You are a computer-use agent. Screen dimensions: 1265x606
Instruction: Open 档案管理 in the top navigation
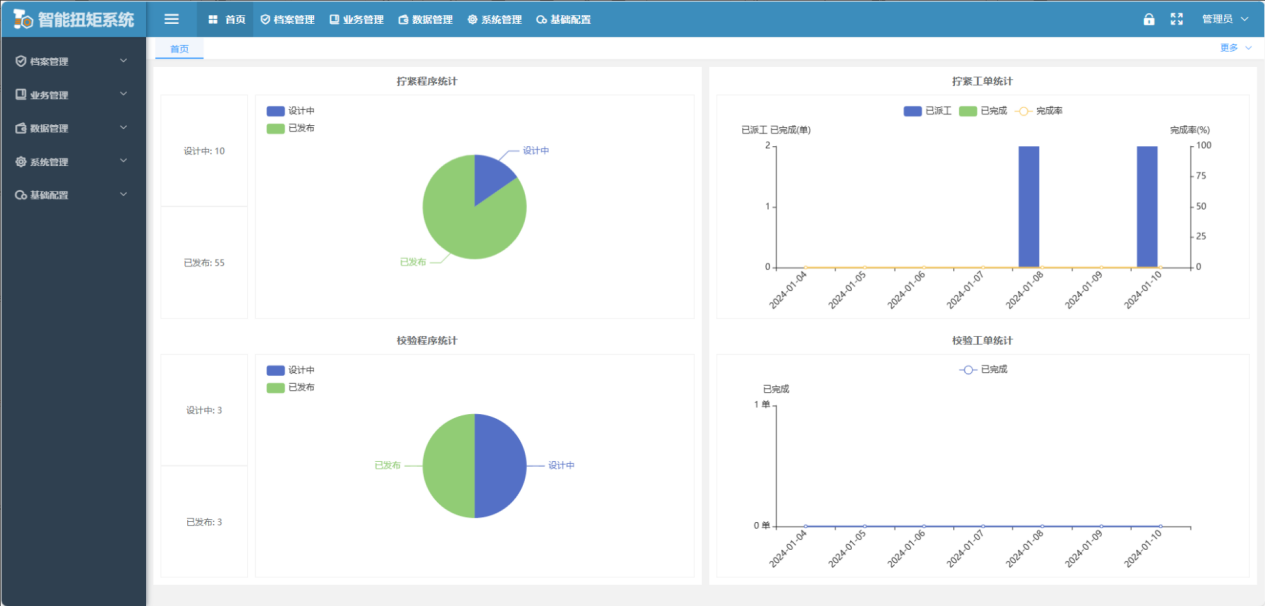point(287,19)
